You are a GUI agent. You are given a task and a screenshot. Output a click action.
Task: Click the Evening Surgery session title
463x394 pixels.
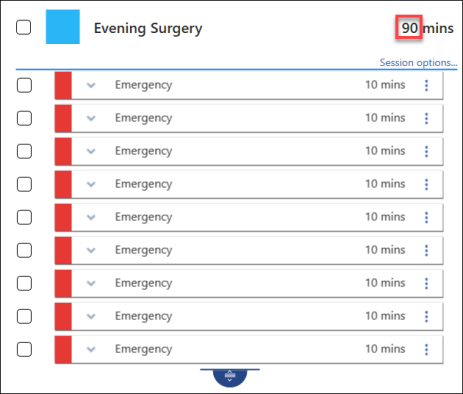(148, 29)
